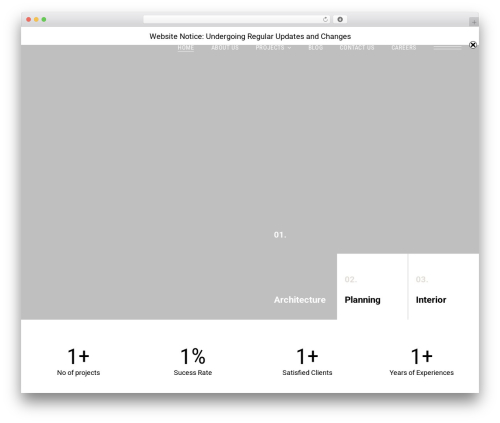Dismiss the website notice with the X icon

point(473,45)
